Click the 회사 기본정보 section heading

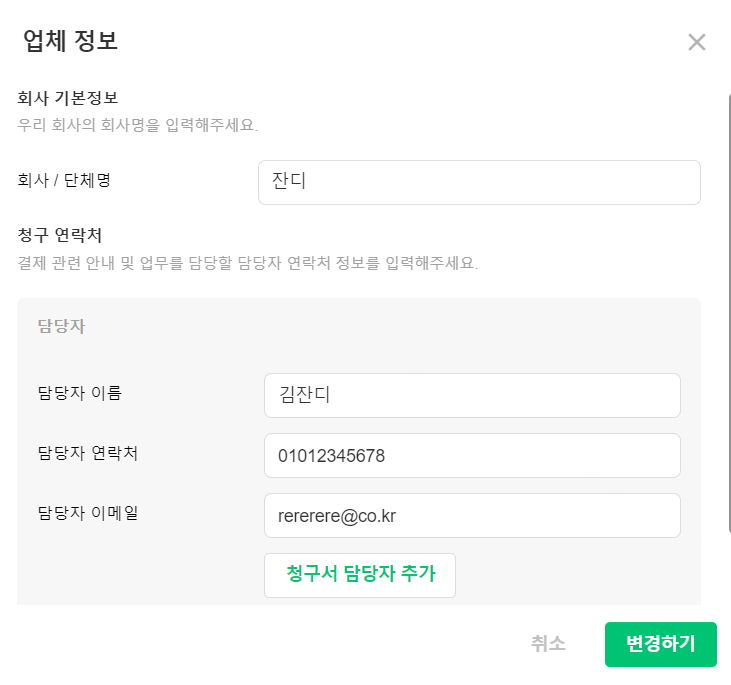[68, 98]
